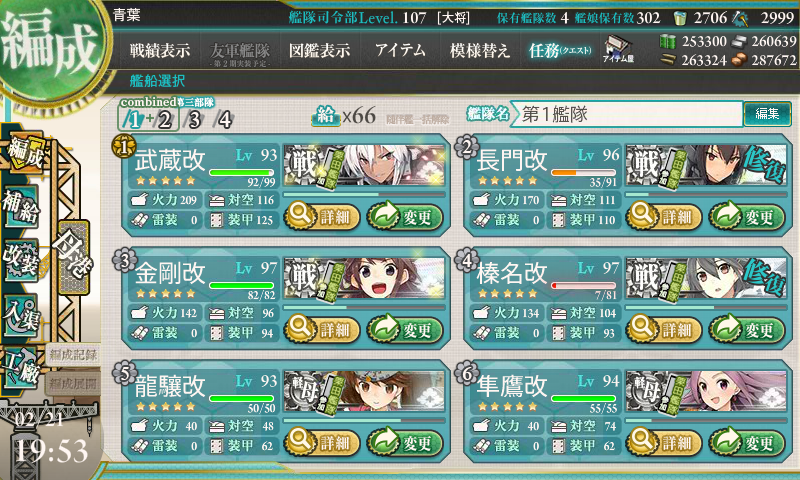Click the 榛名改 ship banner thumbnail
The width and height of the screenshot is (800, 480).
[706, 278]
